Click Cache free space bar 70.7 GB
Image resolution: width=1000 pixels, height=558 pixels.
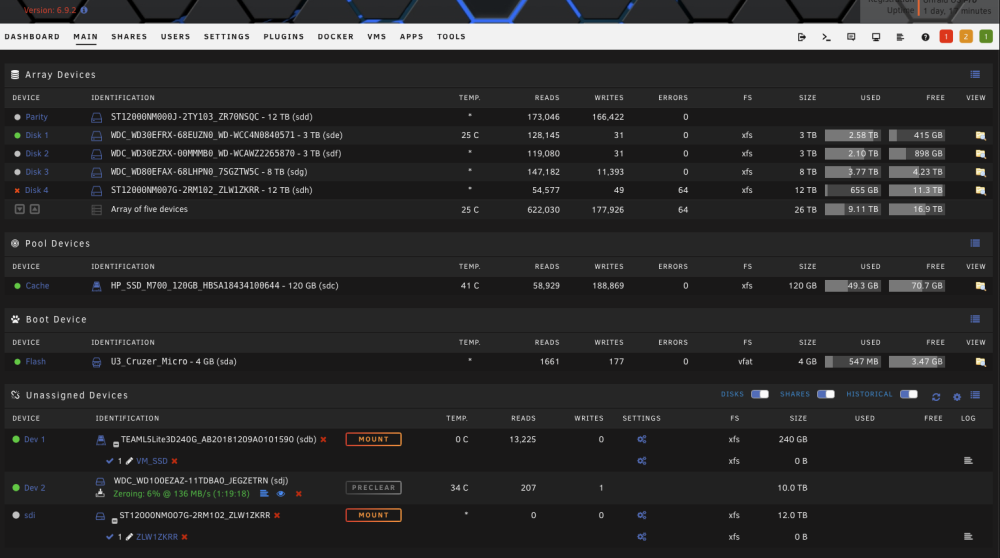(x=916, y=286)
